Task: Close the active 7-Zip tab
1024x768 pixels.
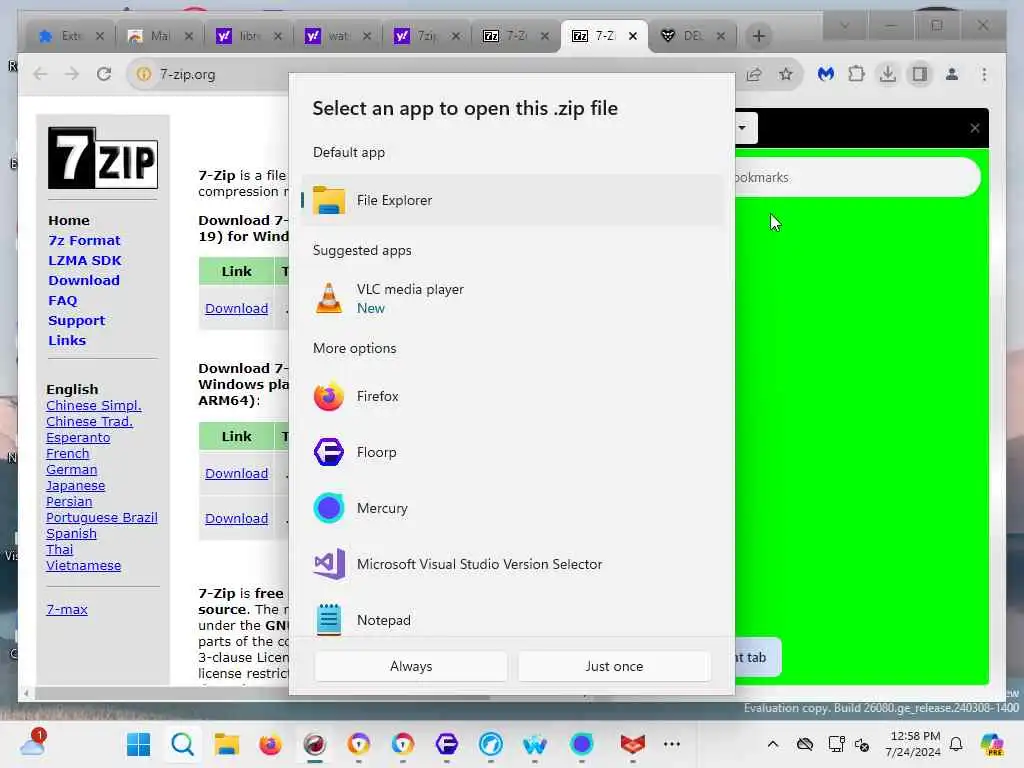Action: pyautogui.click(x=633, y=37)
